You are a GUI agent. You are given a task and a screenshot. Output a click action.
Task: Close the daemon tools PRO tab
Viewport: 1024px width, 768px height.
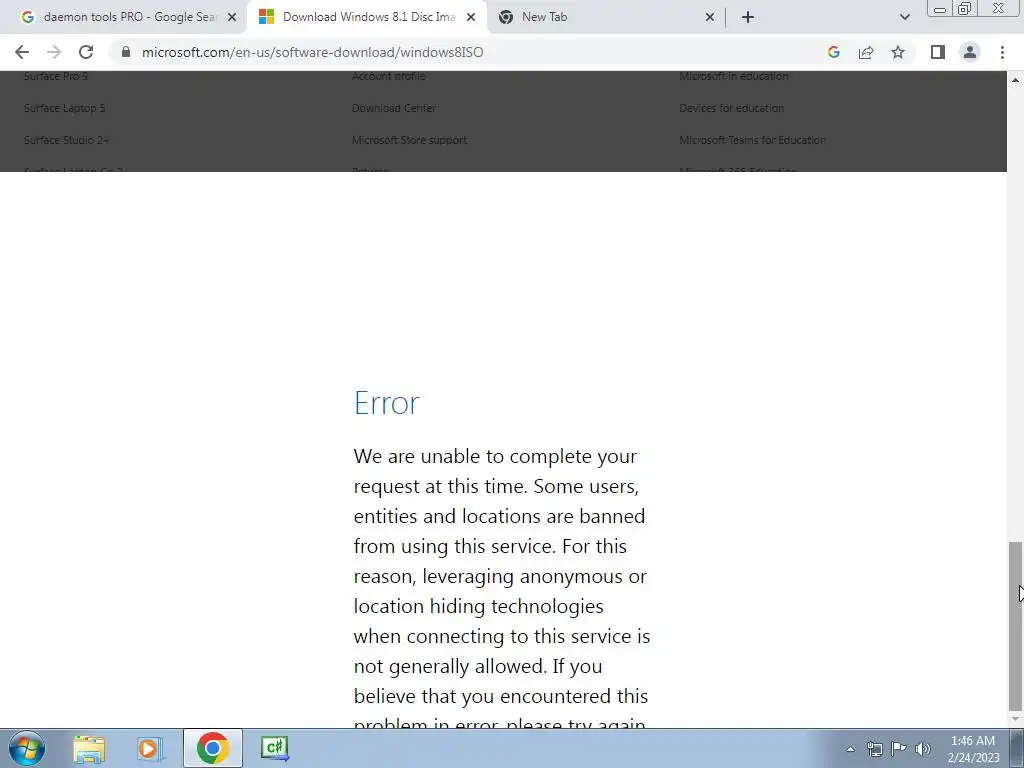[x=232, y=17]
